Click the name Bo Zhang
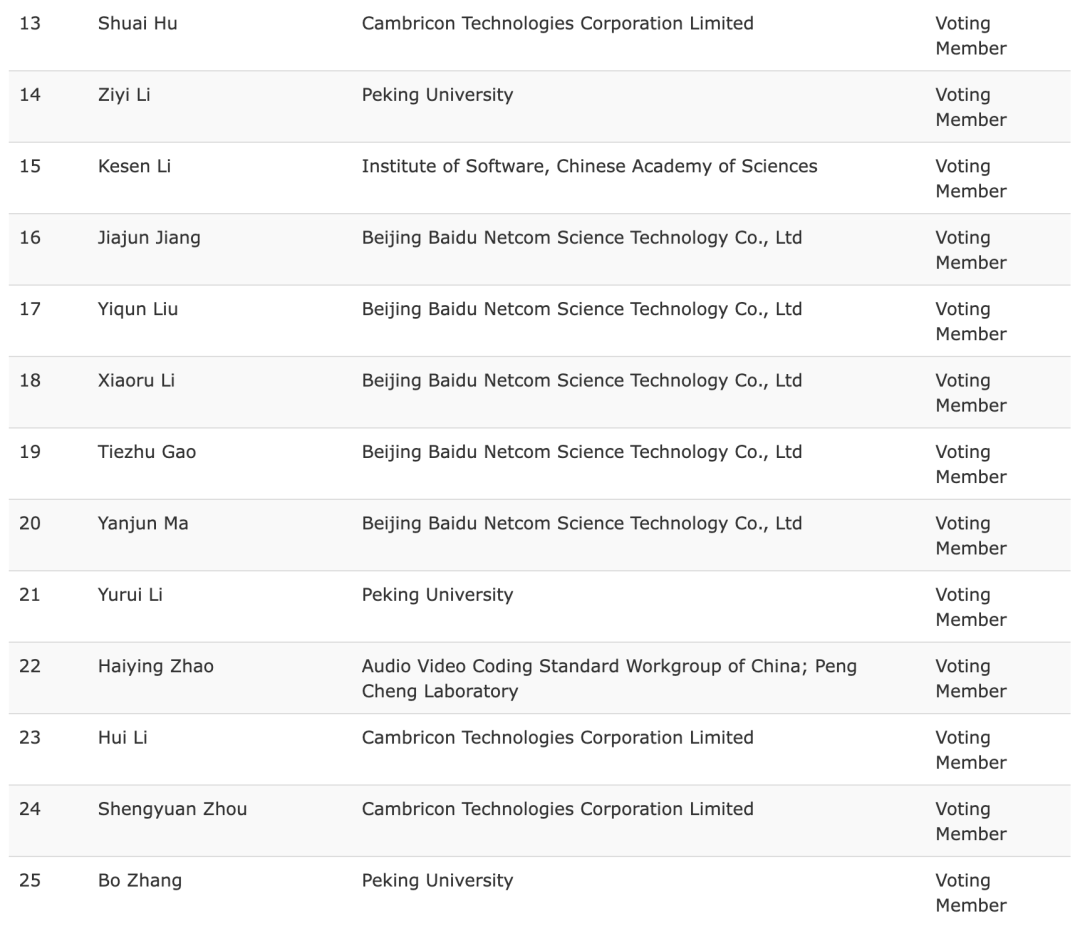The height and width of the screenshot is (926, 1080). click(x=140, y=881)
